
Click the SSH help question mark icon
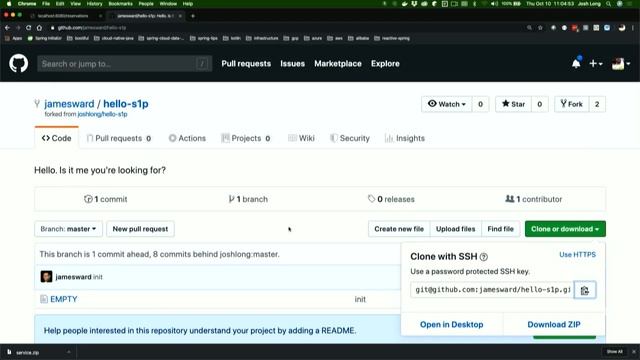coord(484,257)
